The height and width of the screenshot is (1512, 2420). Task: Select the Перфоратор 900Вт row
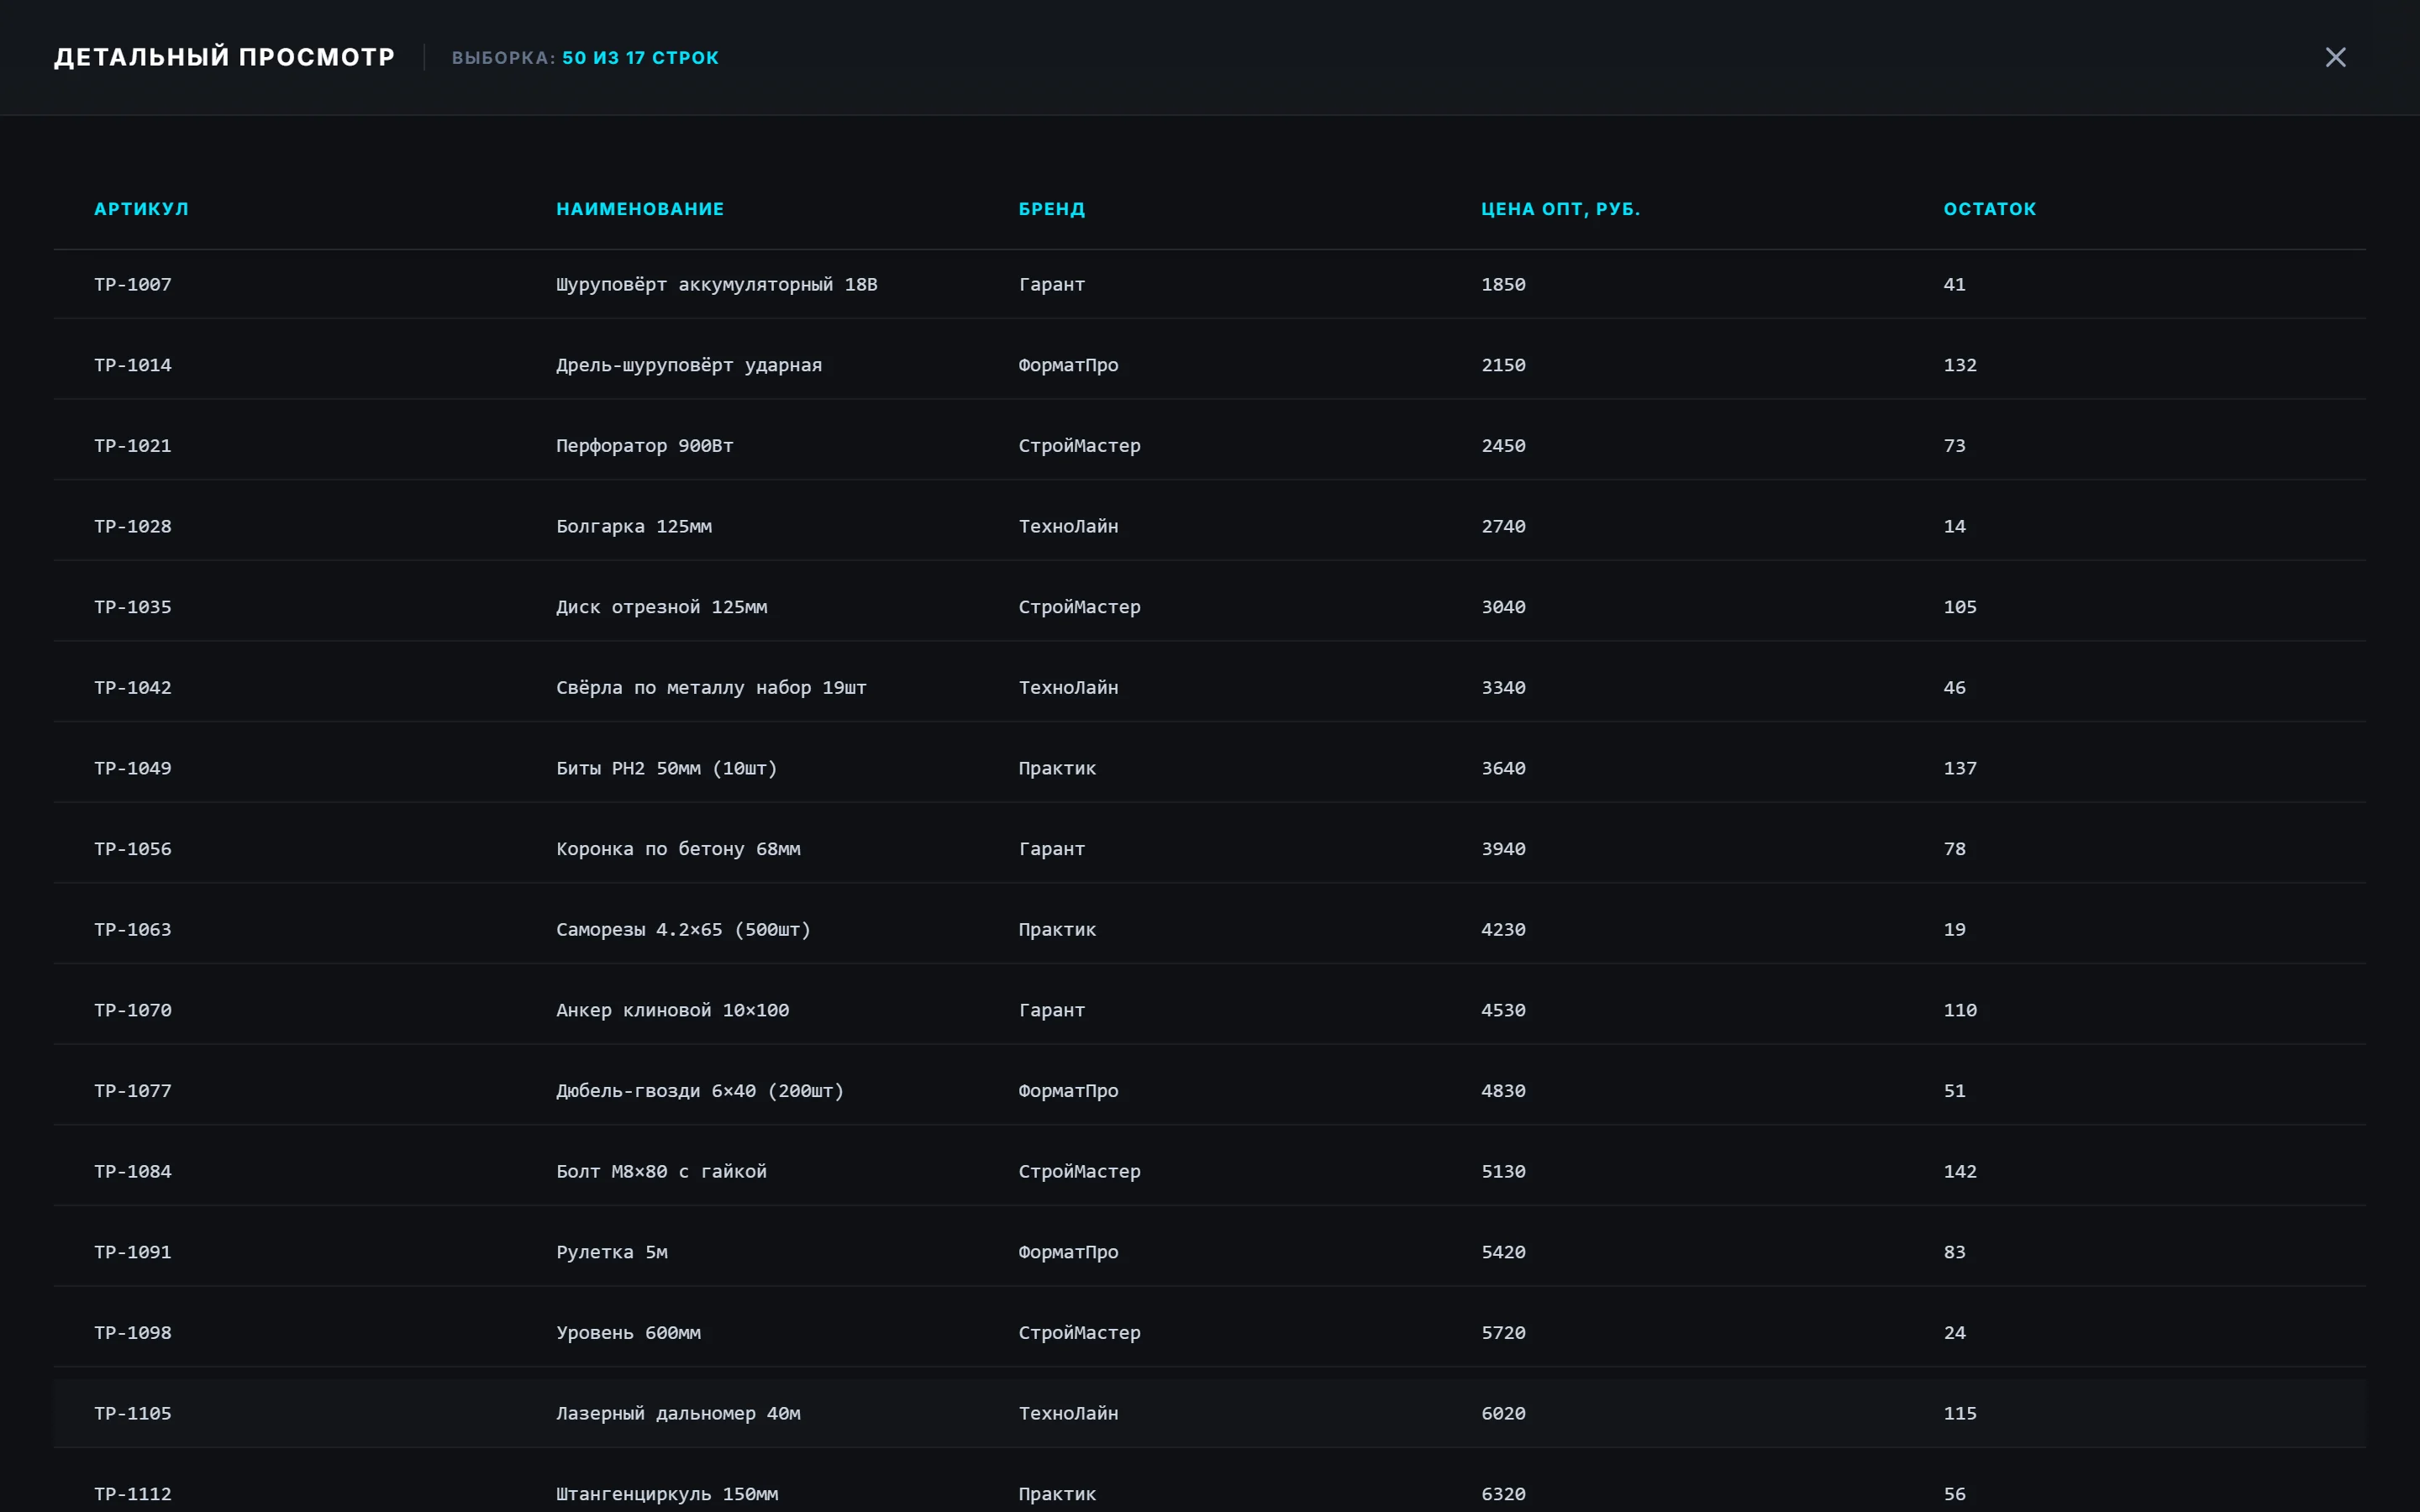pos(1209,446)
